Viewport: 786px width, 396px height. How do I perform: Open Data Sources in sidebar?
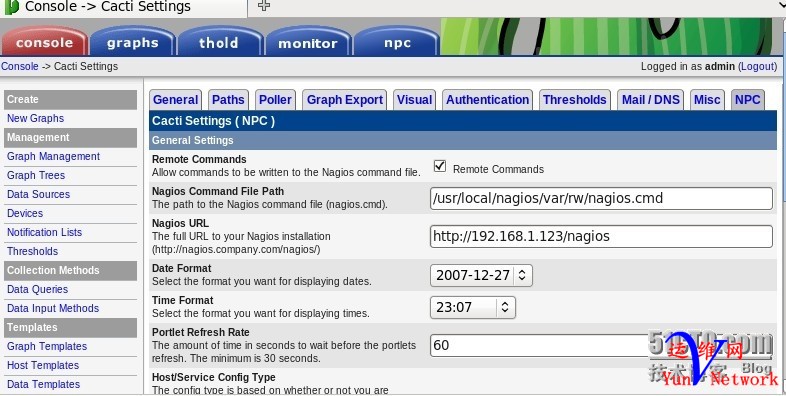click(39, 194)
